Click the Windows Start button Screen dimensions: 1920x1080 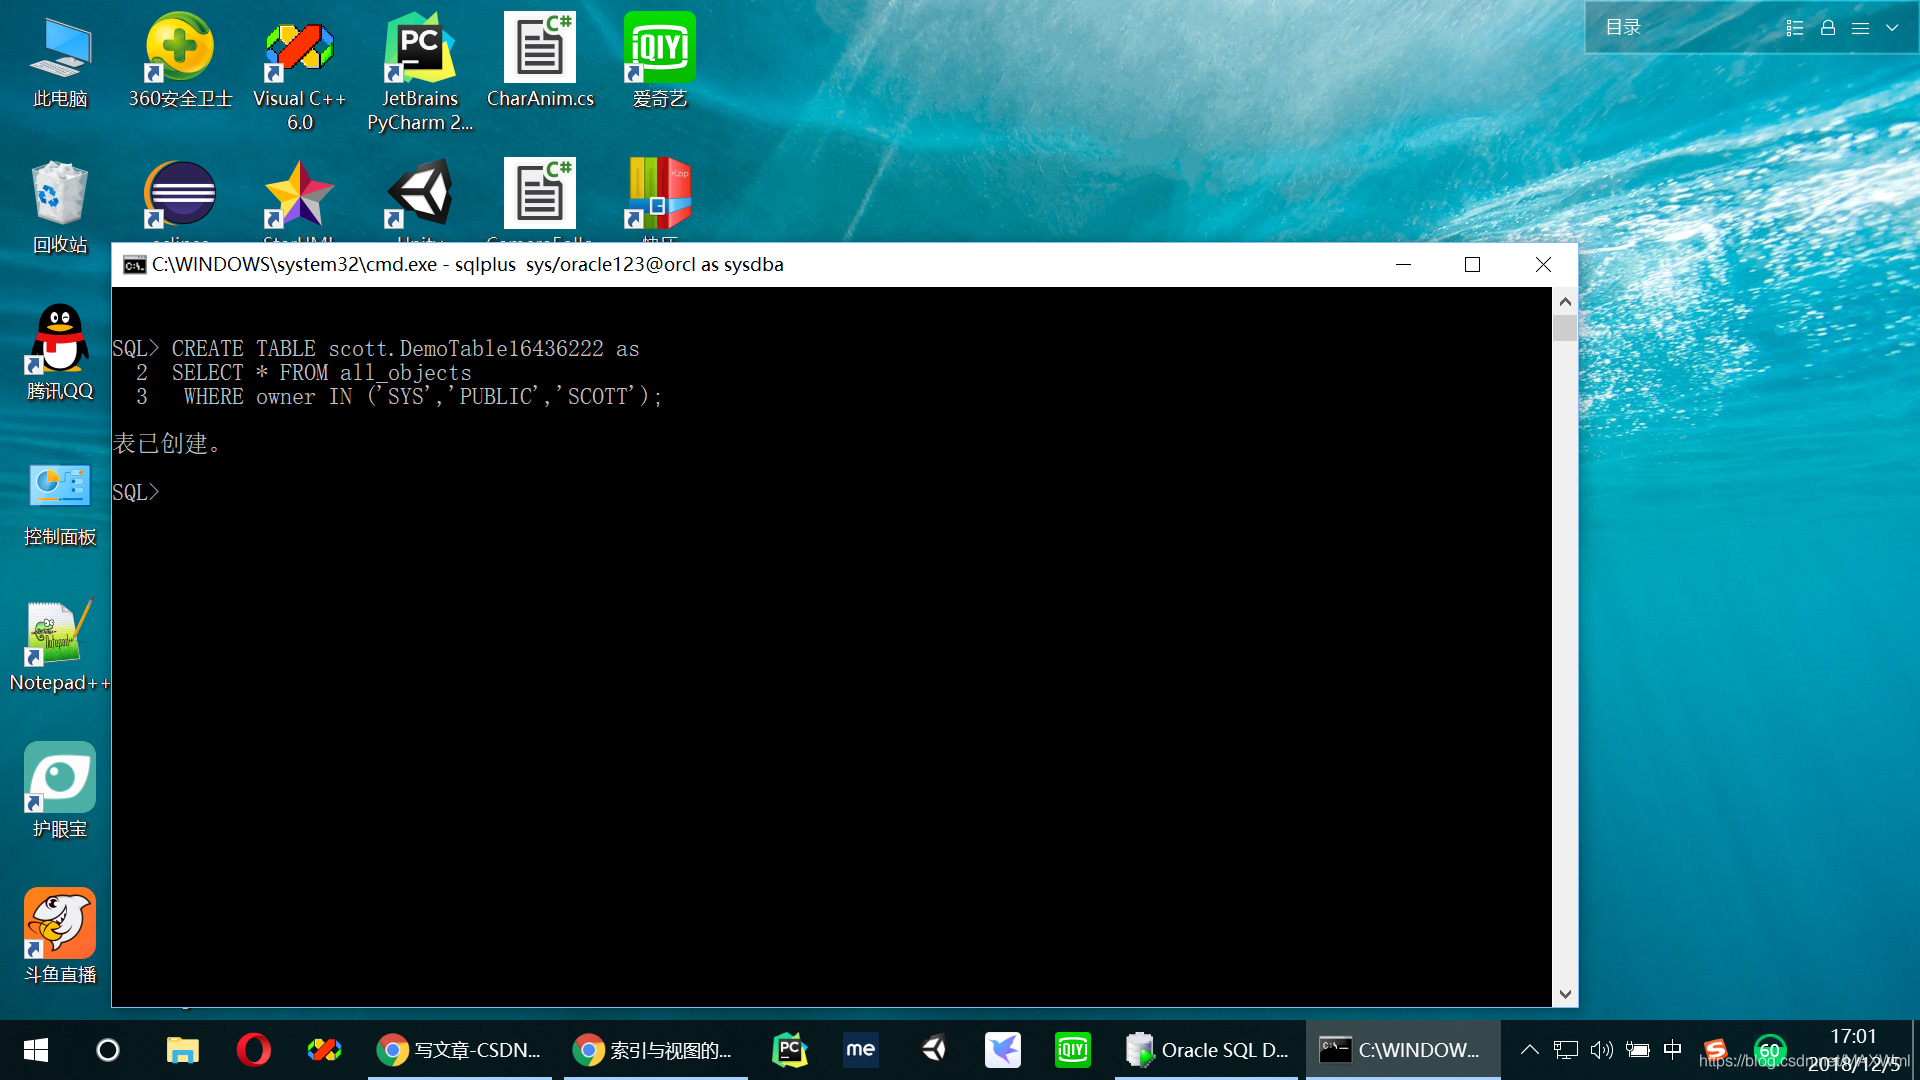pyautogui.click(x=36, y=1050)
